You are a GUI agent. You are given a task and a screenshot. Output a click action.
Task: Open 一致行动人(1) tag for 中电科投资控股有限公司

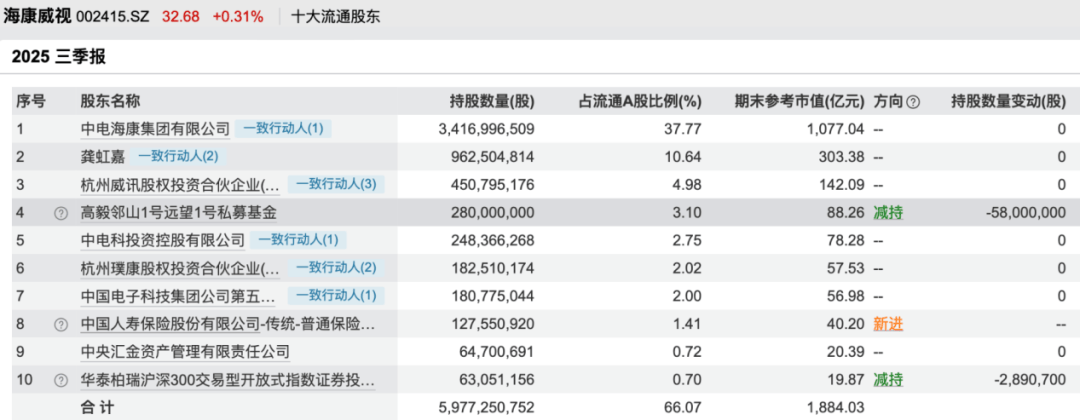(x=299, y=241)
